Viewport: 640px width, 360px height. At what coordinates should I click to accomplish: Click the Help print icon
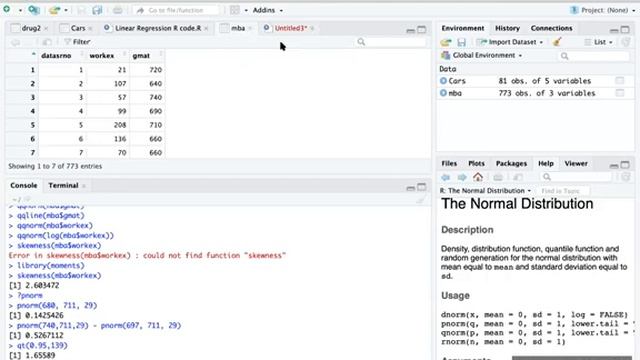coord(498,177)
